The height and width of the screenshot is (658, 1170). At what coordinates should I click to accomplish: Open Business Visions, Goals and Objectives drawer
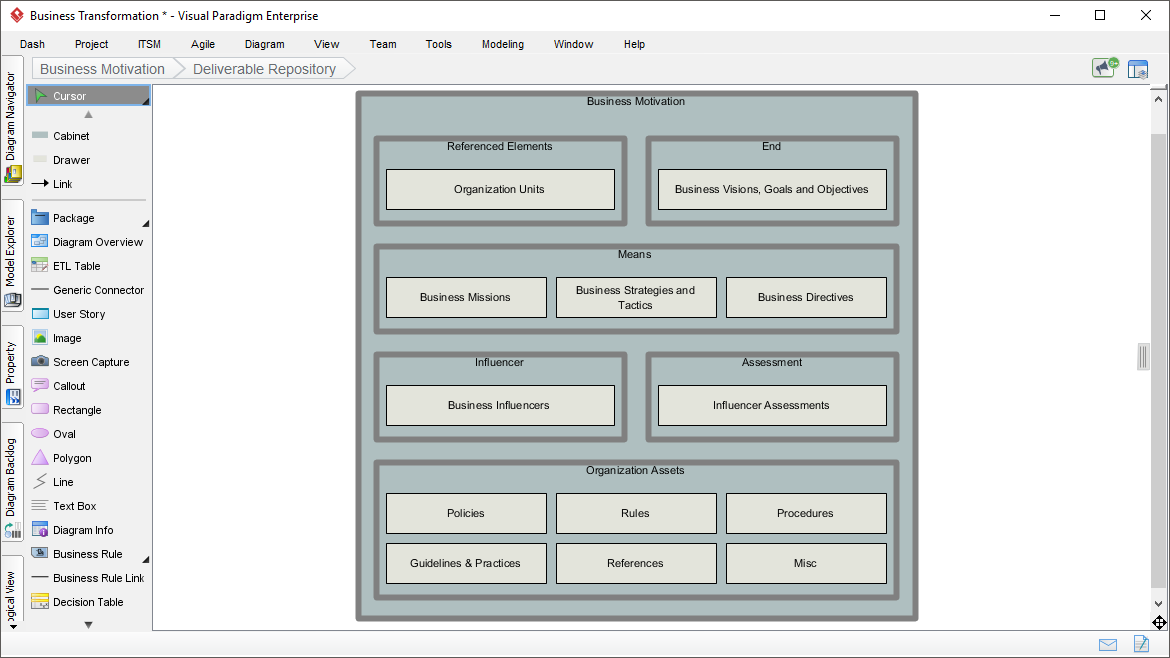(x=772, y=189)
